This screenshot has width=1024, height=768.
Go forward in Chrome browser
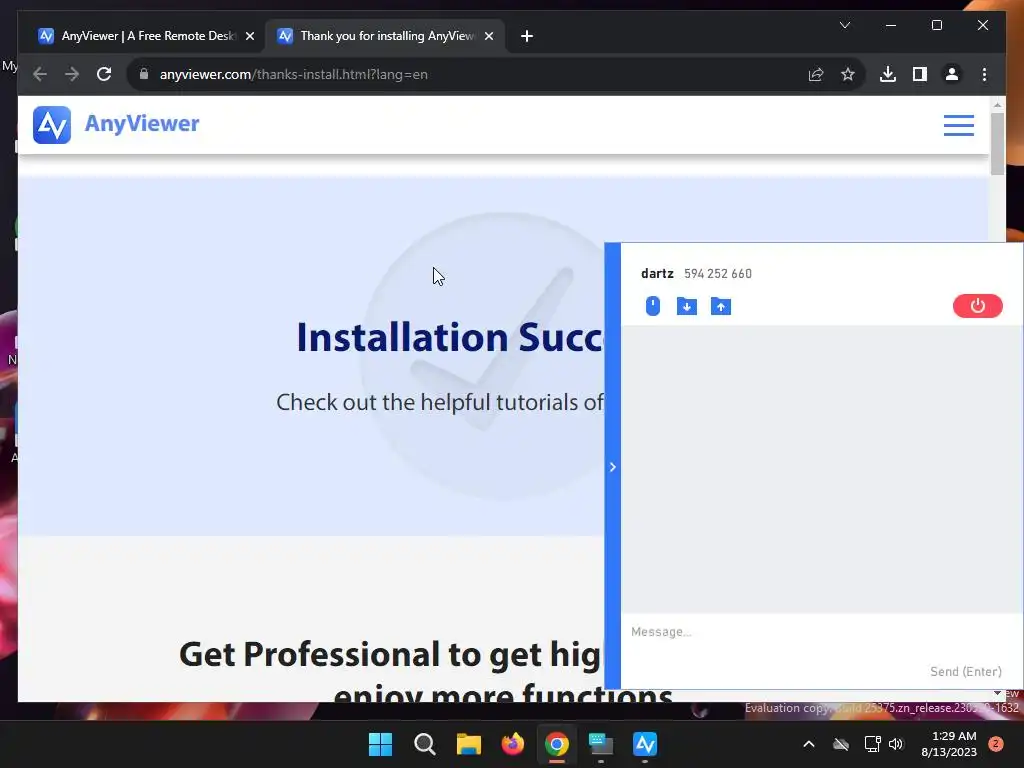[72, 74]
